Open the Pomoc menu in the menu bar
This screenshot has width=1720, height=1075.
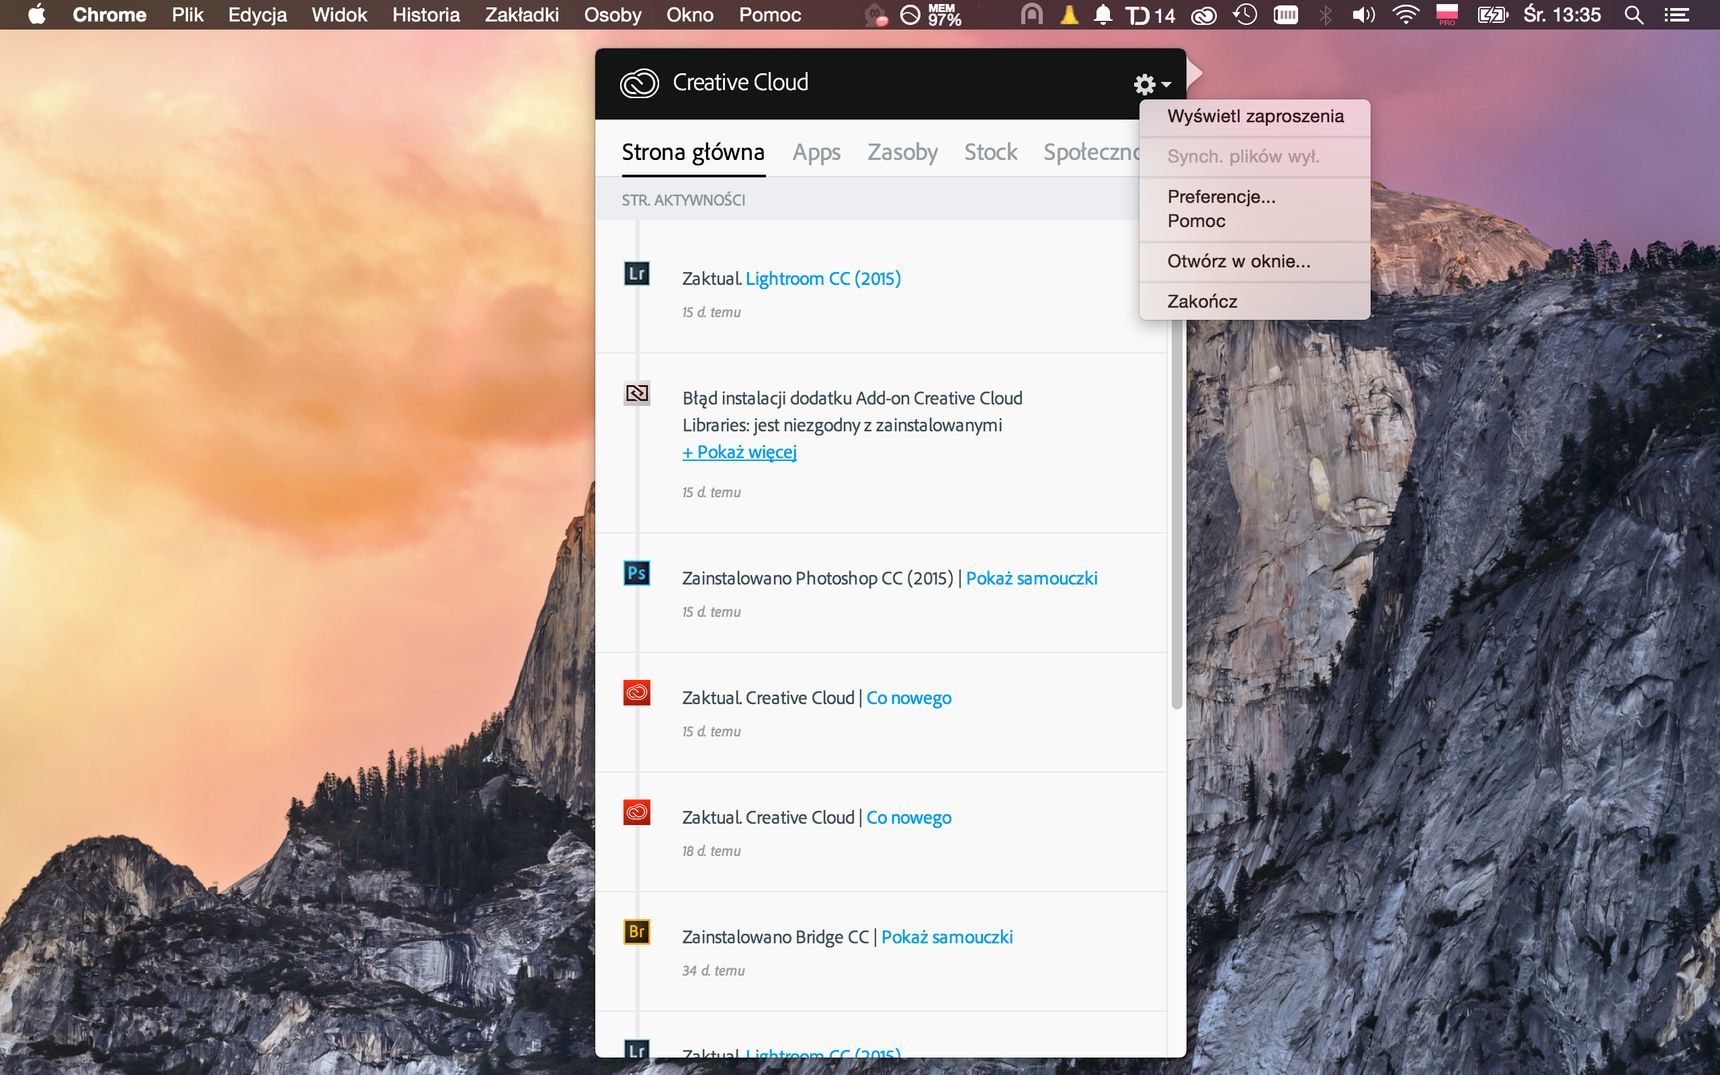tap(770, 15)
